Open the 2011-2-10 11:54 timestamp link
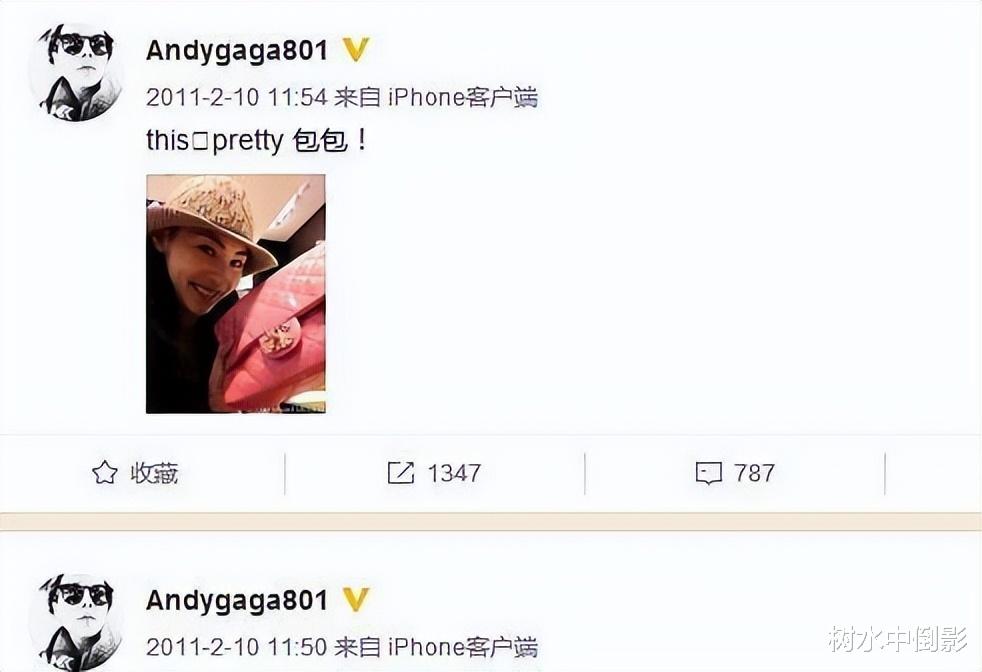The width and height of the screenshot is (982, 672). pyautogui.click(x=237, y=98)
